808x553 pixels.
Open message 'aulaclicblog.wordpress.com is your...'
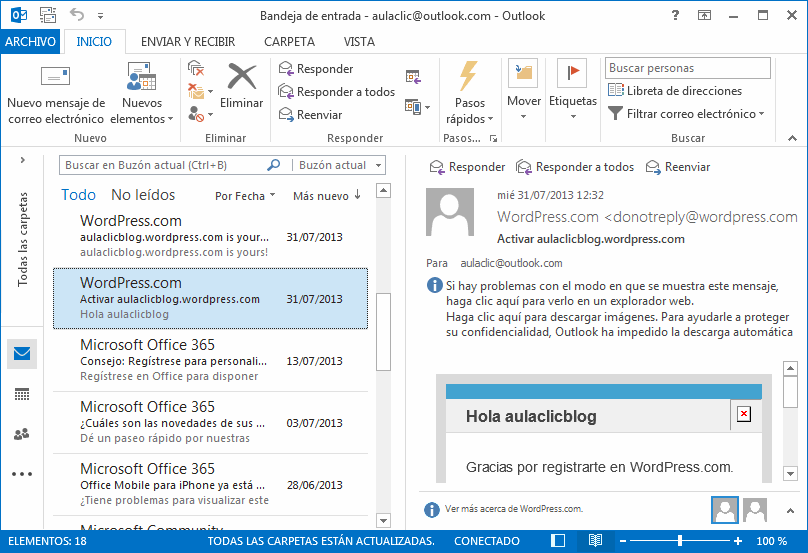(210, 236)
